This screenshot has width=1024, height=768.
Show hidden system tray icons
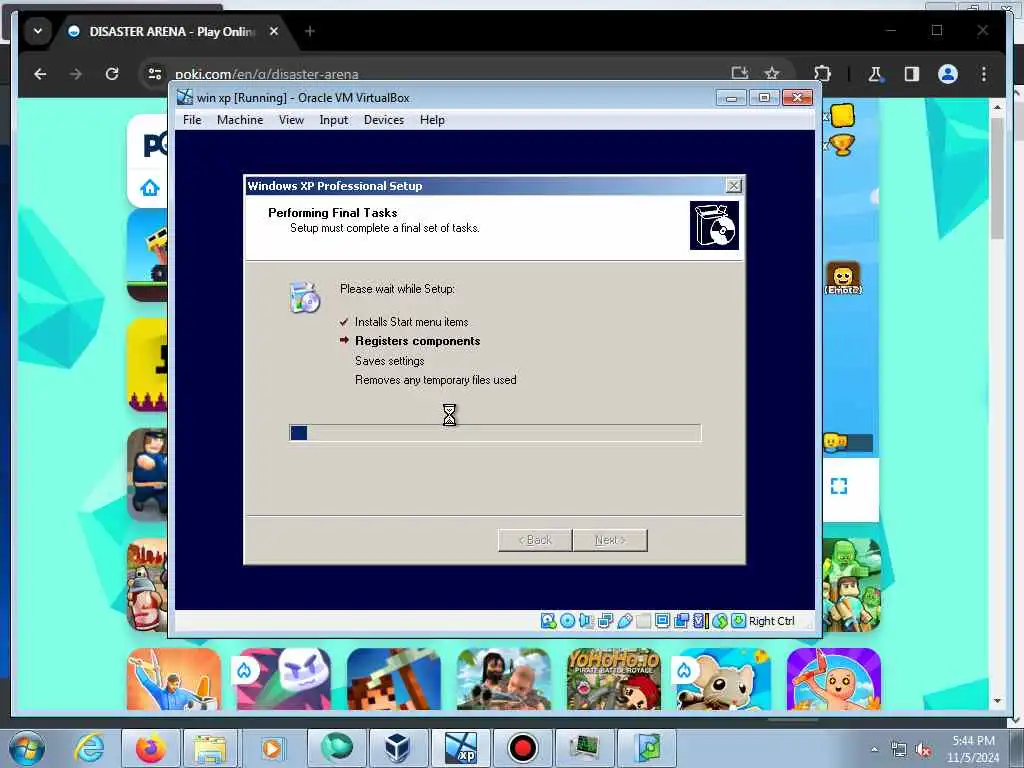pos(874,750)
